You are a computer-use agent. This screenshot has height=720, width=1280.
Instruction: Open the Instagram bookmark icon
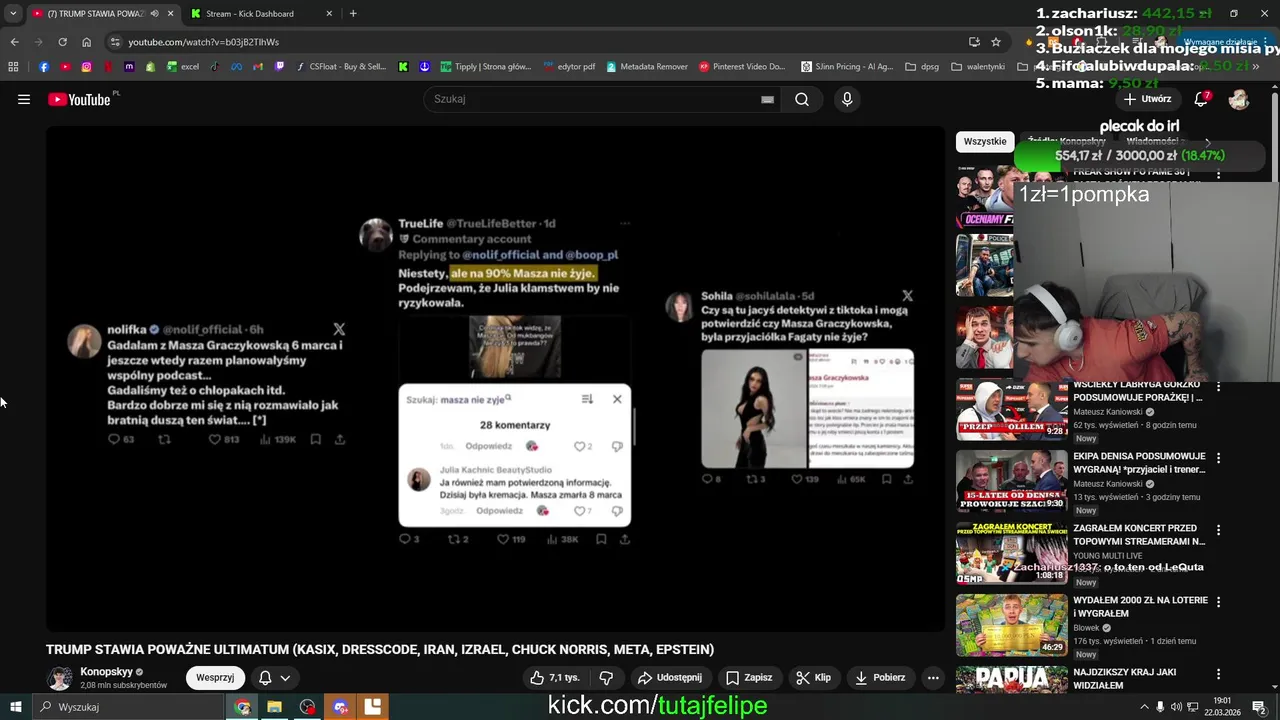tap(87, 67)
